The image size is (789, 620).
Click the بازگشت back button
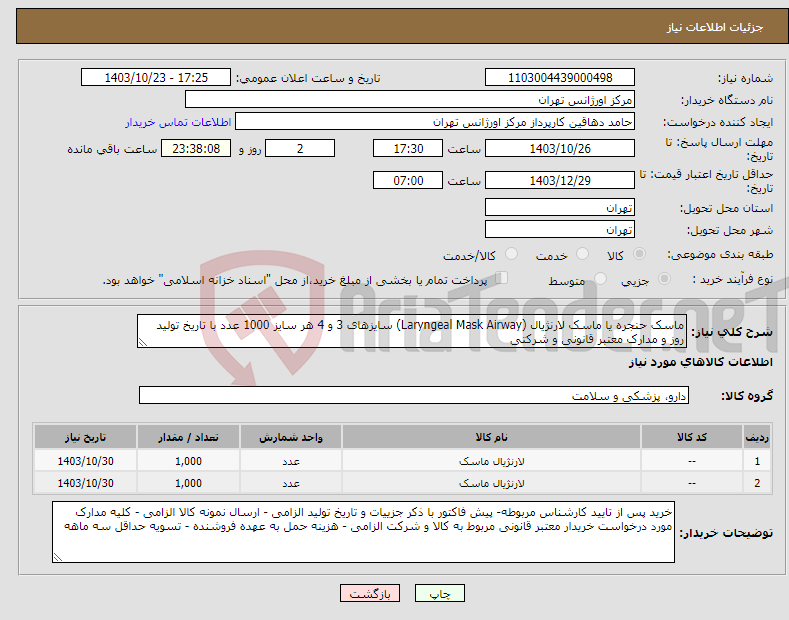click(370, 593)
